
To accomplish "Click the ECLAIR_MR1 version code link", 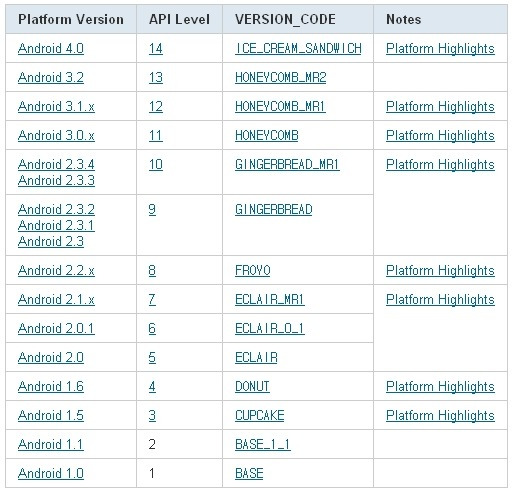I will 270,299.
